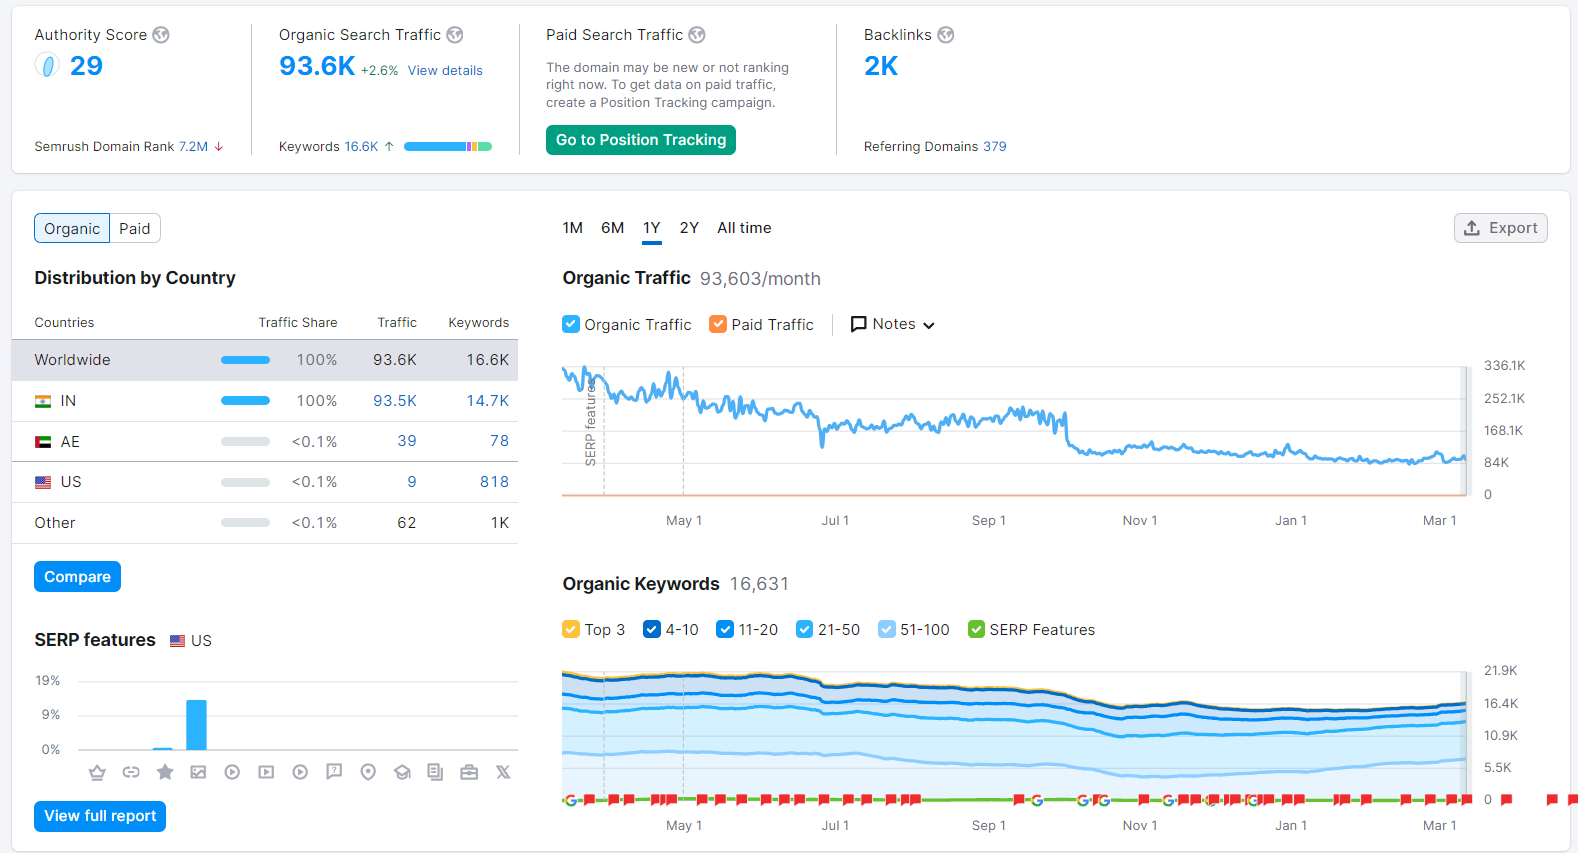Select the 1Y time range
1578x853 pixels.
click(x=651, y=228)
